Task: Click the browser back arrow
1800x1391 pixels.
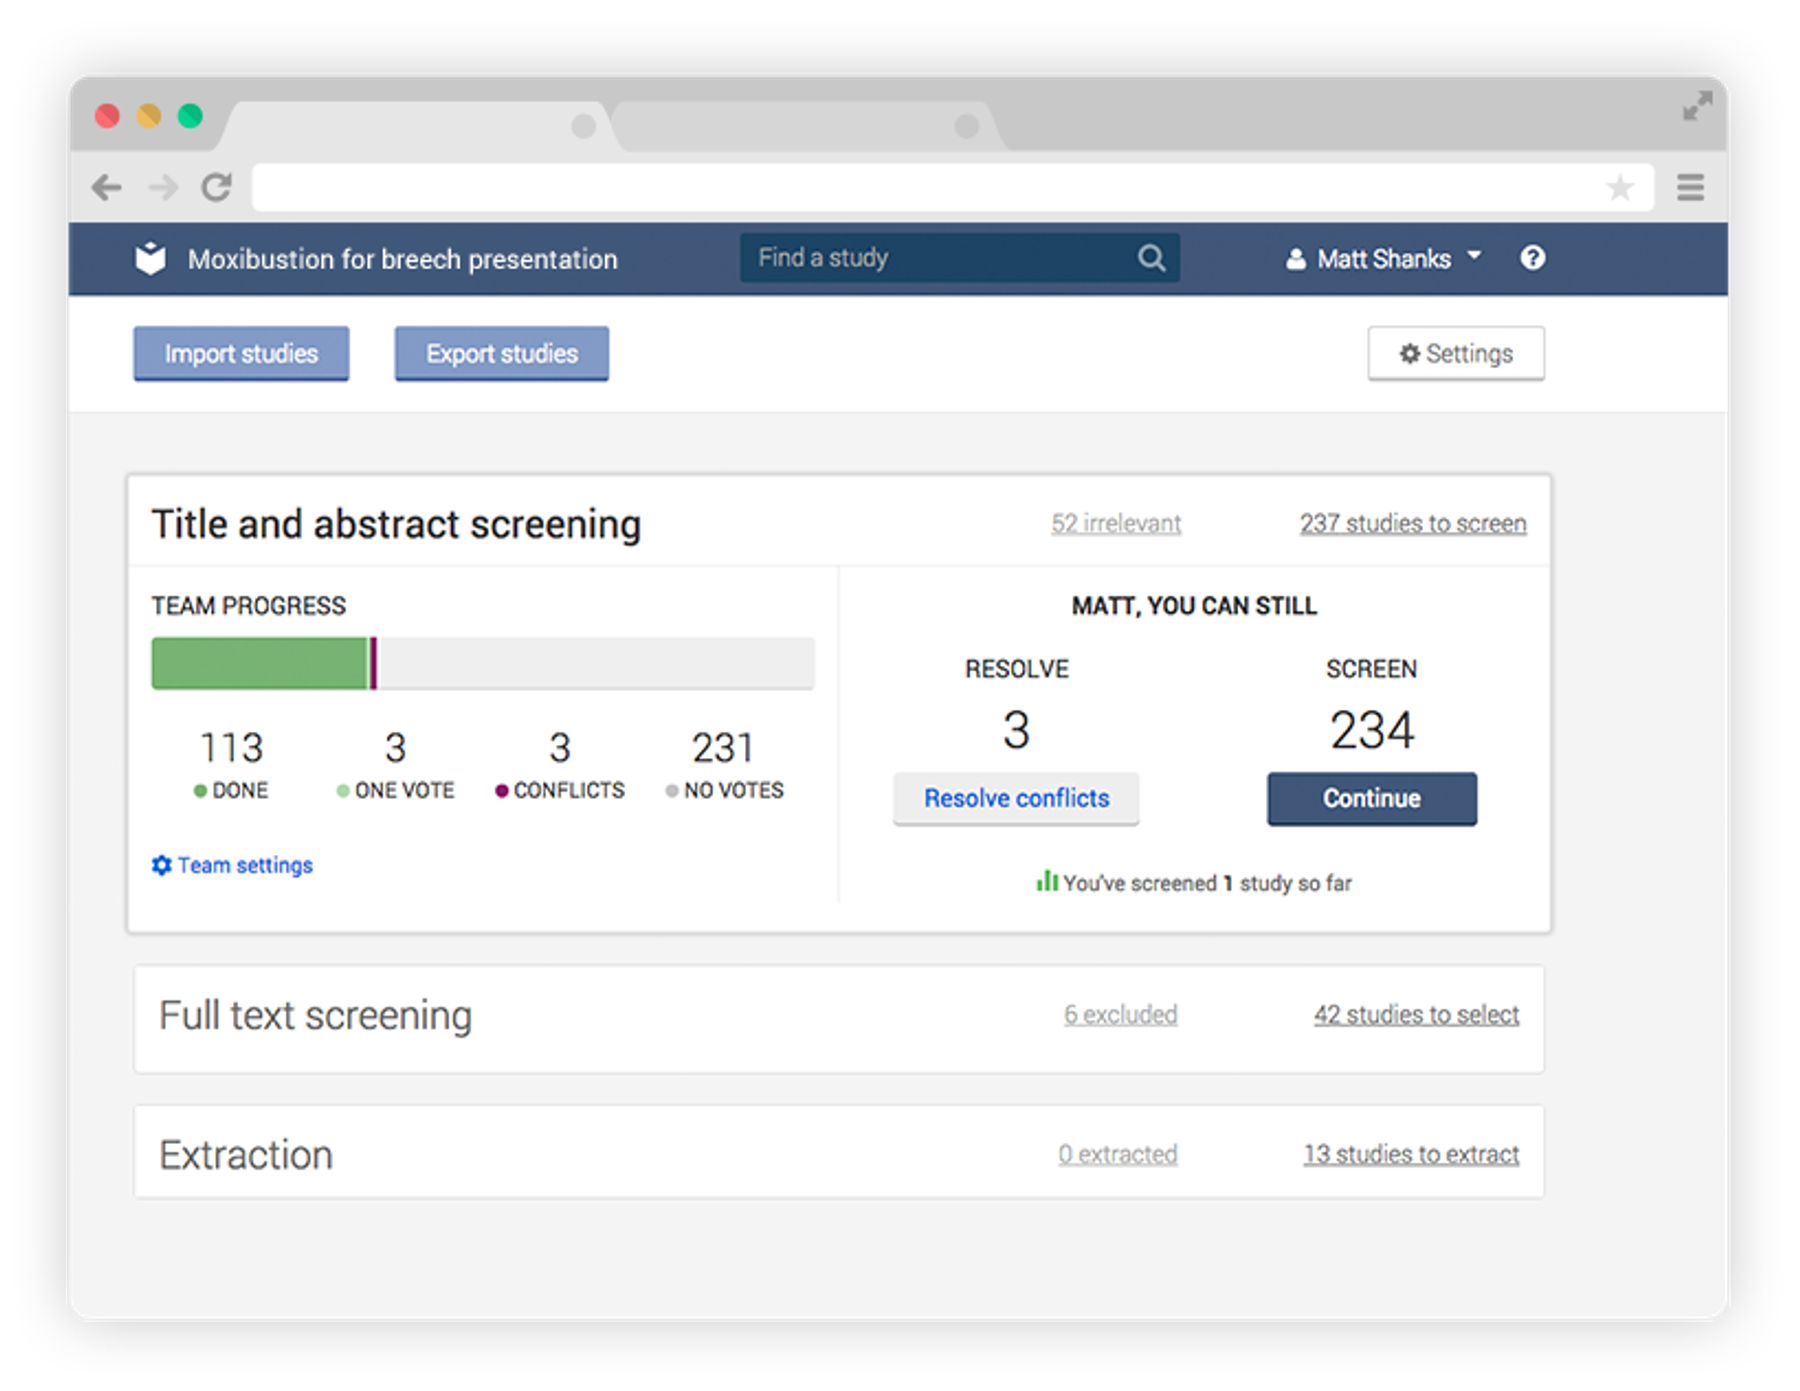Action: pos(107,187)
